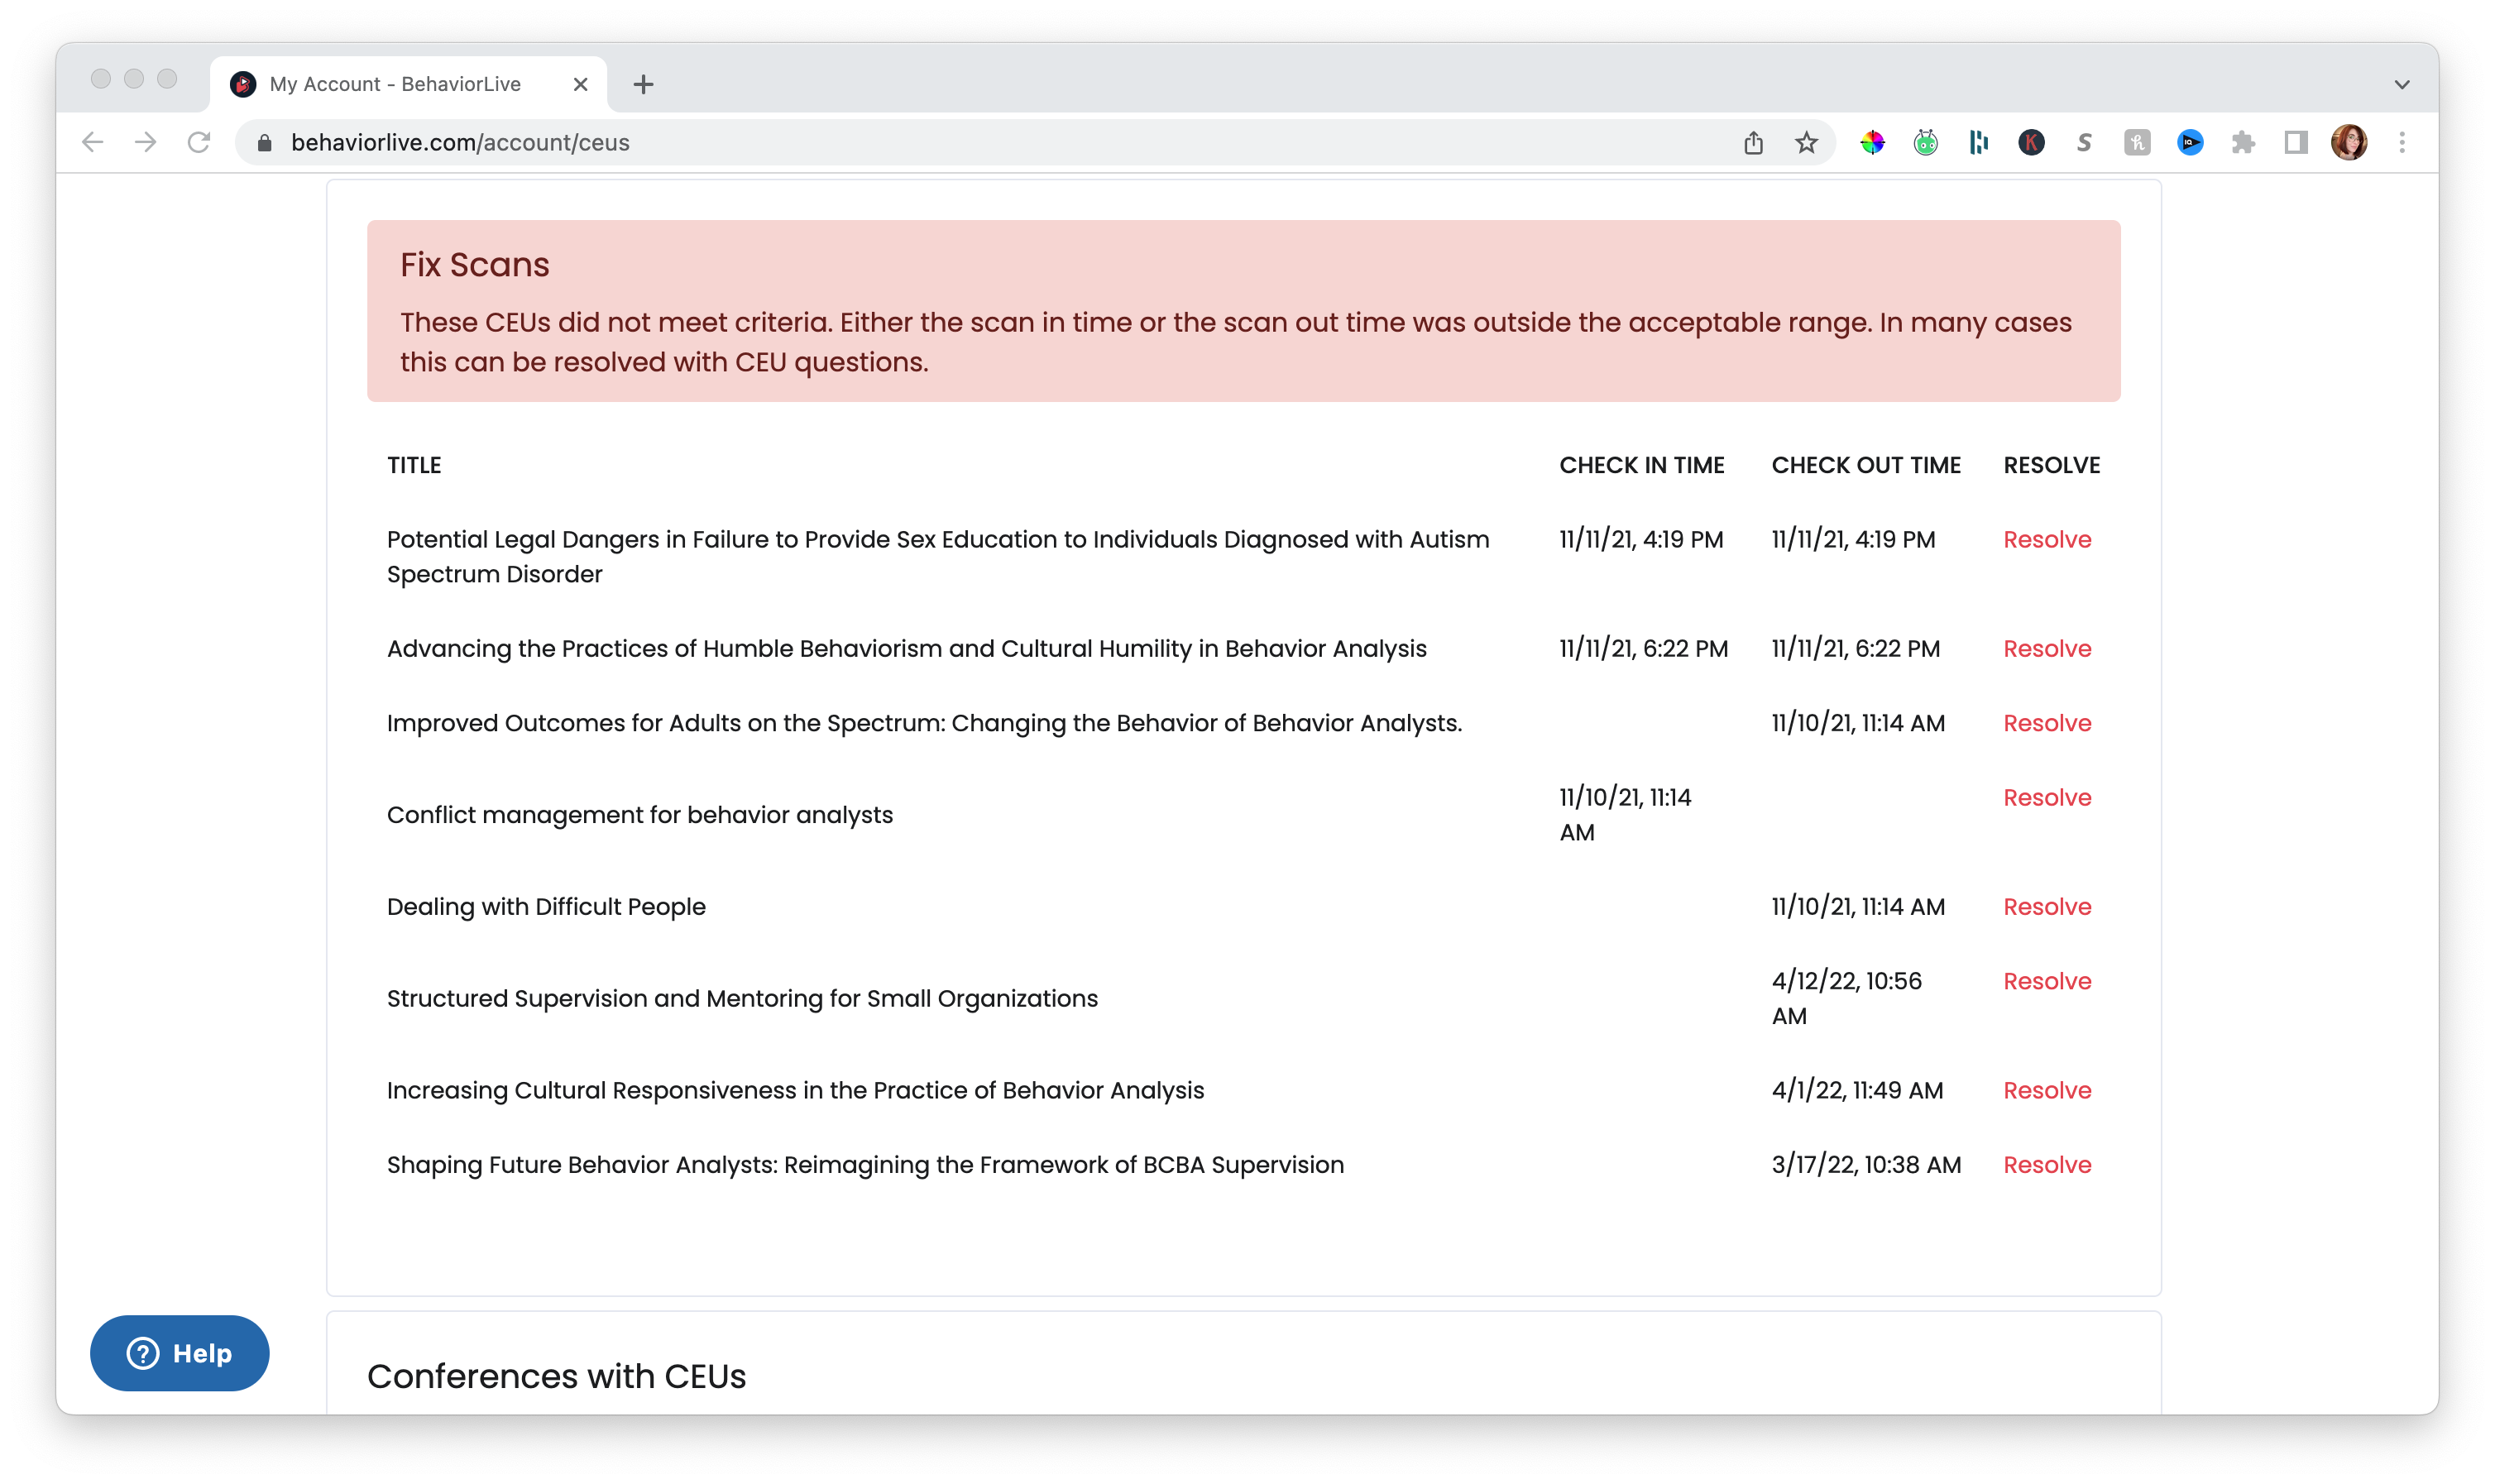Select Conflict management for behavior analysts title
The height and width of the screenshot is (1484, 2495).
coord(639,814)
